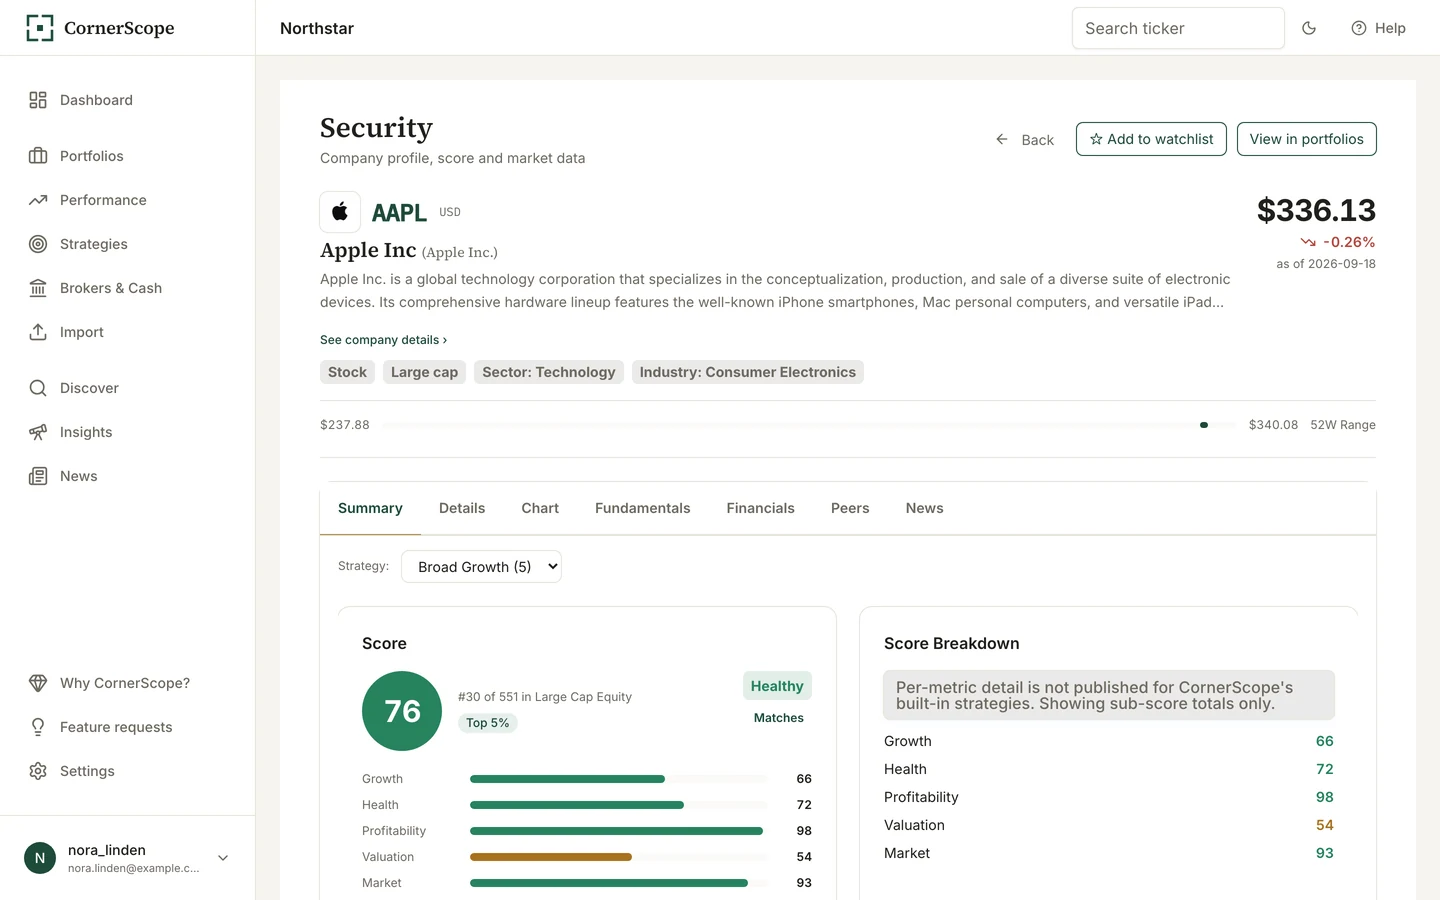
Task: Click the Brokers & Cash bank icon
Action: coord(38,288)
